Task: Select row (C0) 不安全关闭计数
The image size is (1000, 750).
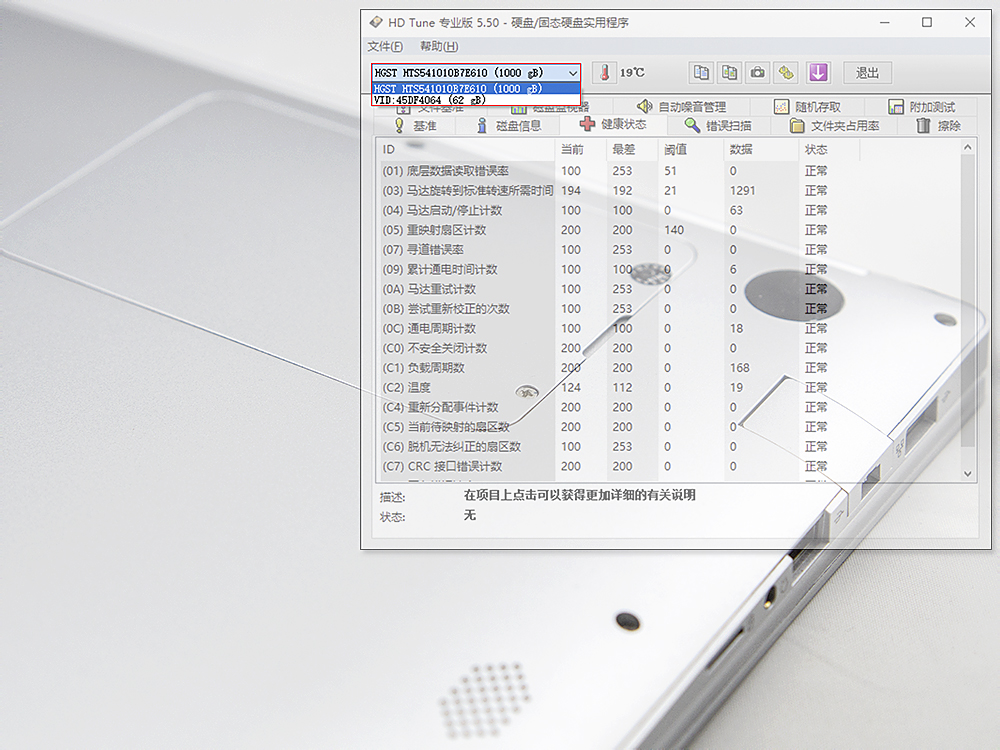Action: point(668,349)
